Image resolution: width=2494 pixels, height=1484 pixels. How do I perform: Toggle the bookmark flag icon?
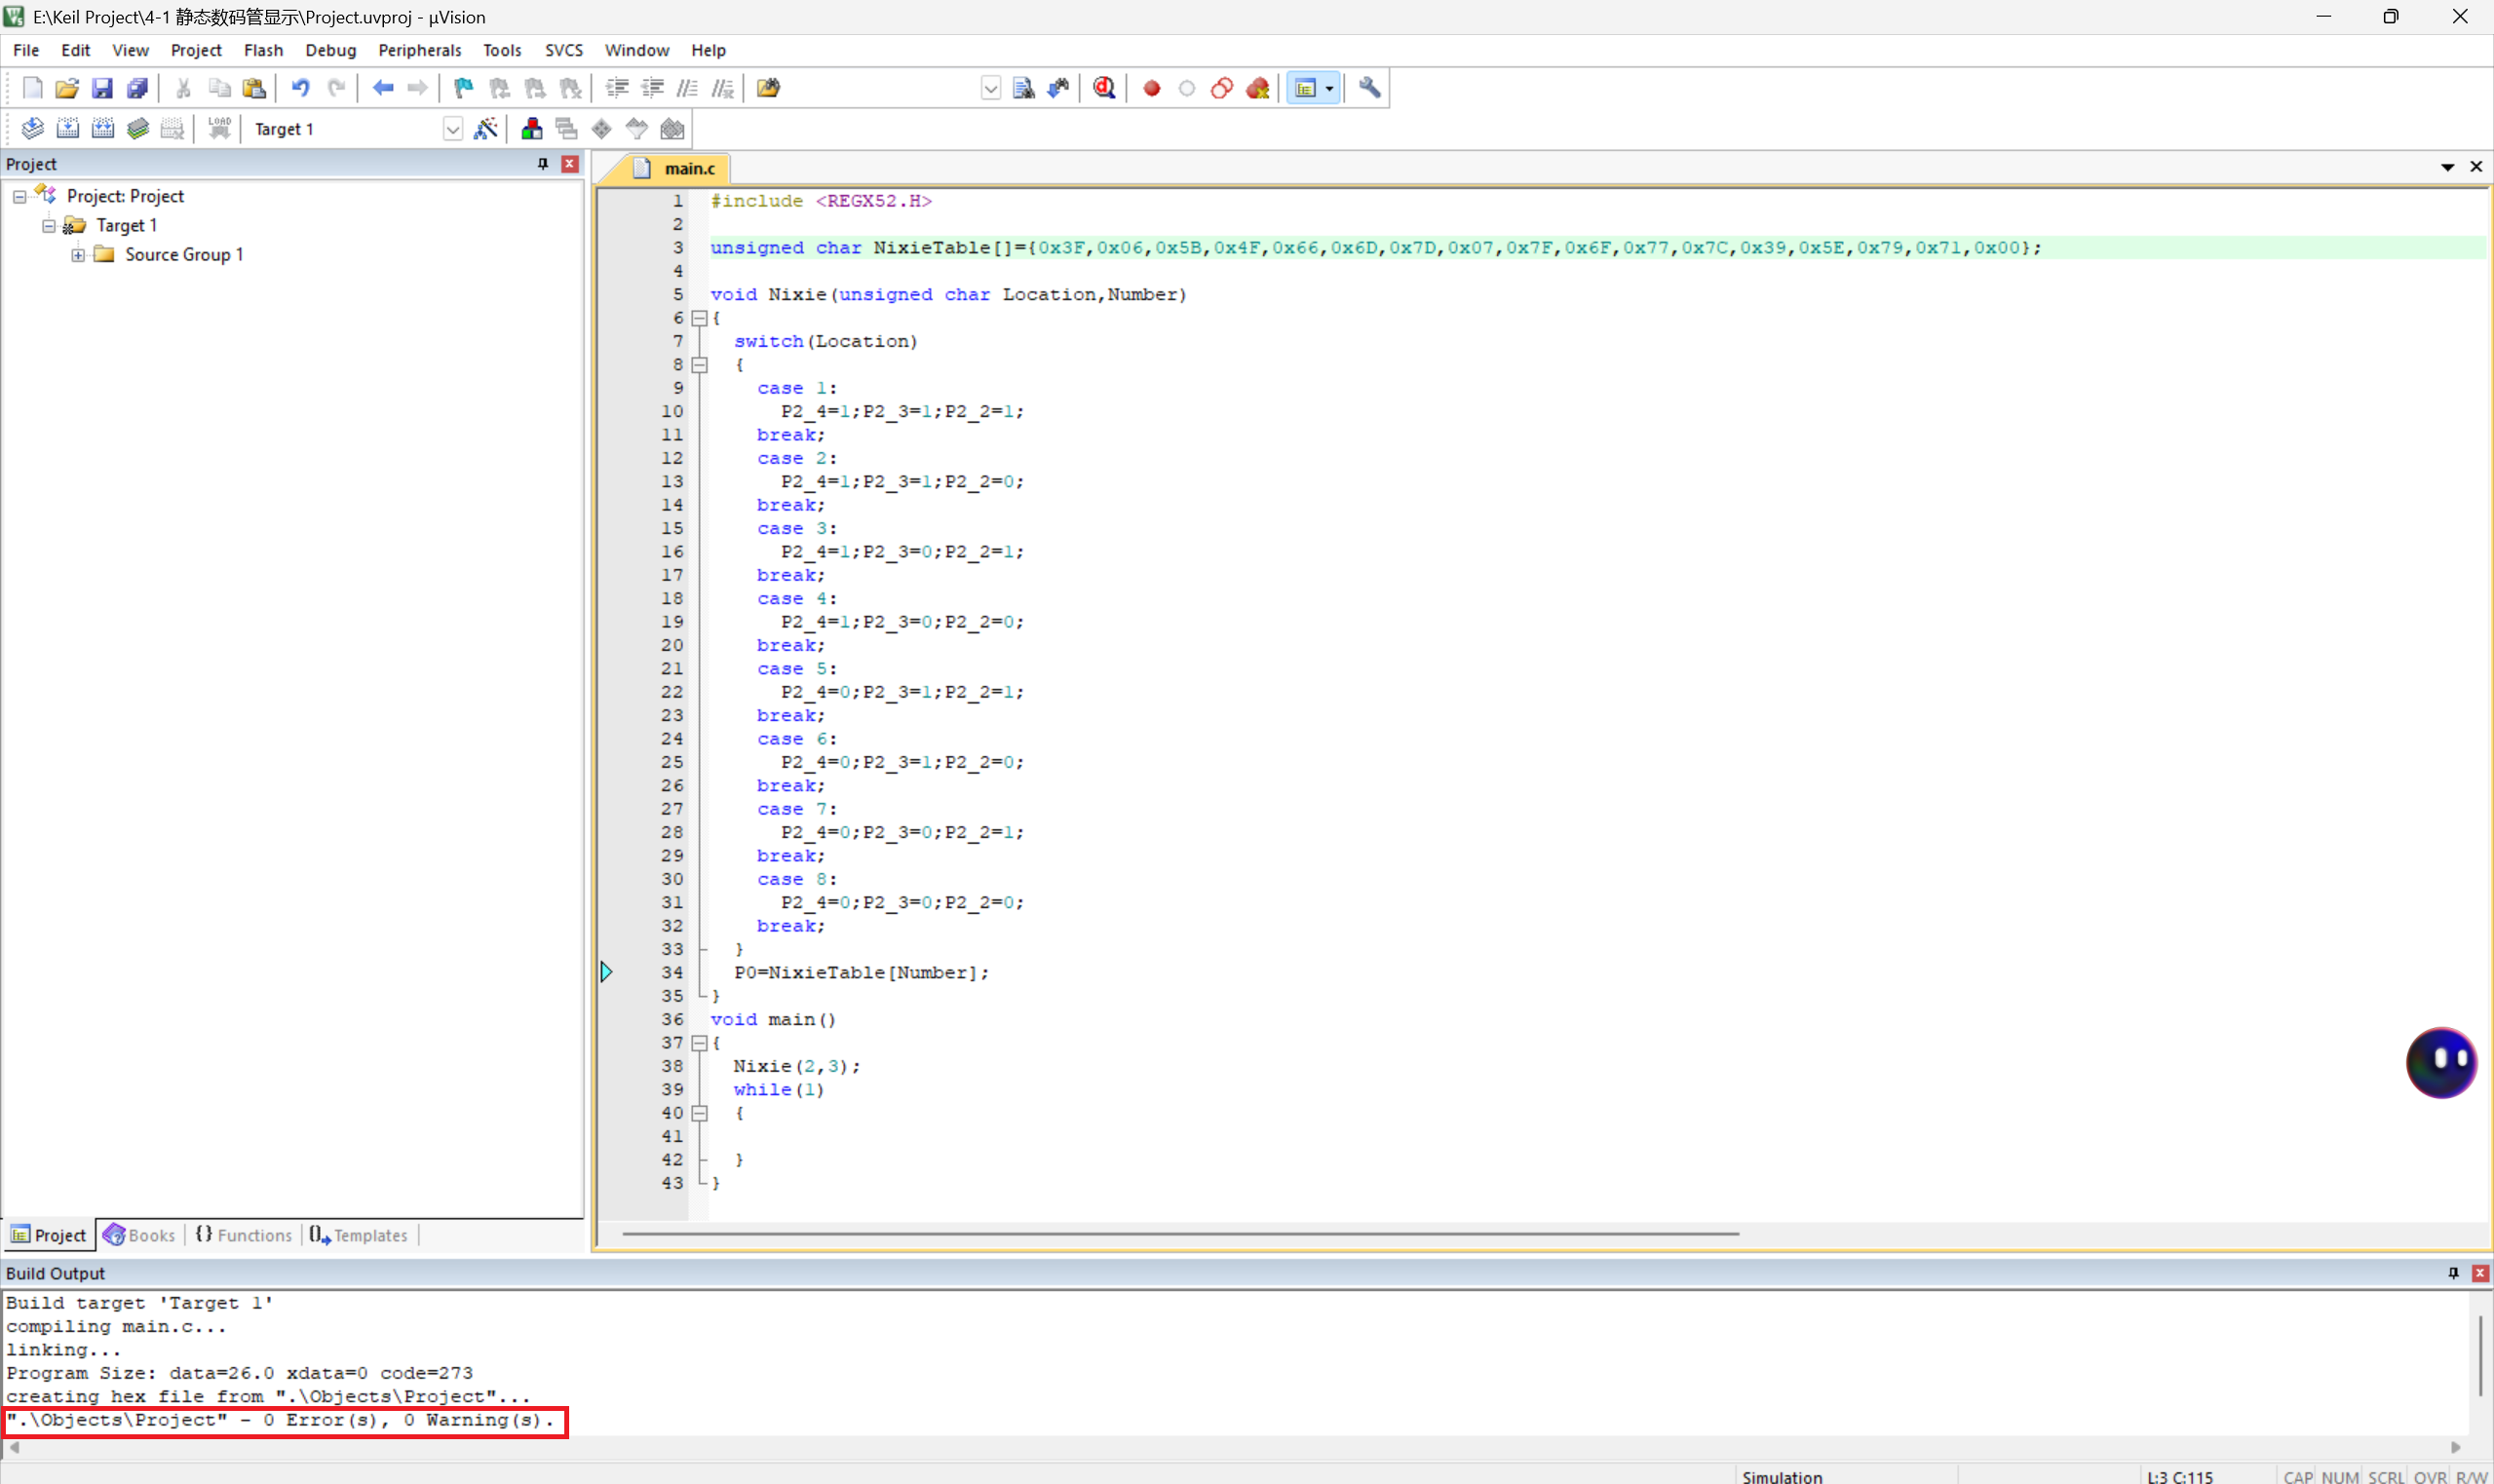point(463,88)
